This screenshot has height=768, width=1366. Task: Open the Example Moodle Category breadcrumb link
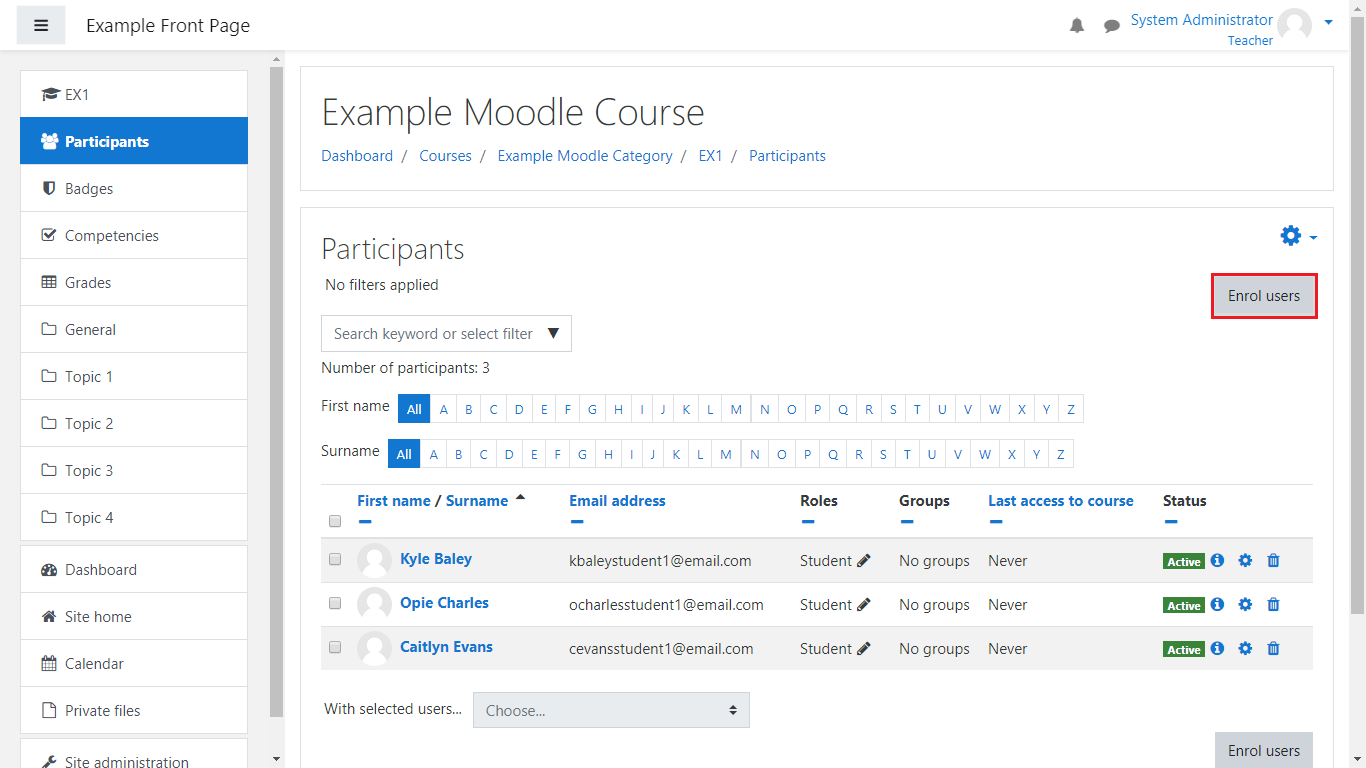click(x=585, y=156)
